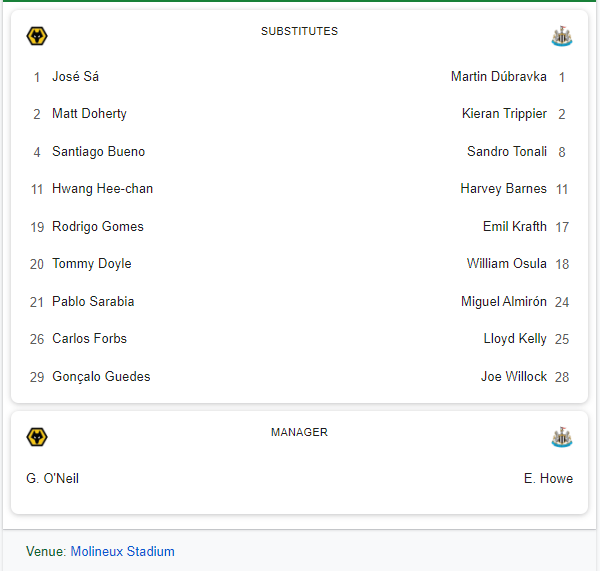The width and height of the screenshot is (600, 571).
Task: Select Tommy Doyle in the substitutes list
Action: [x=92, y=264]
